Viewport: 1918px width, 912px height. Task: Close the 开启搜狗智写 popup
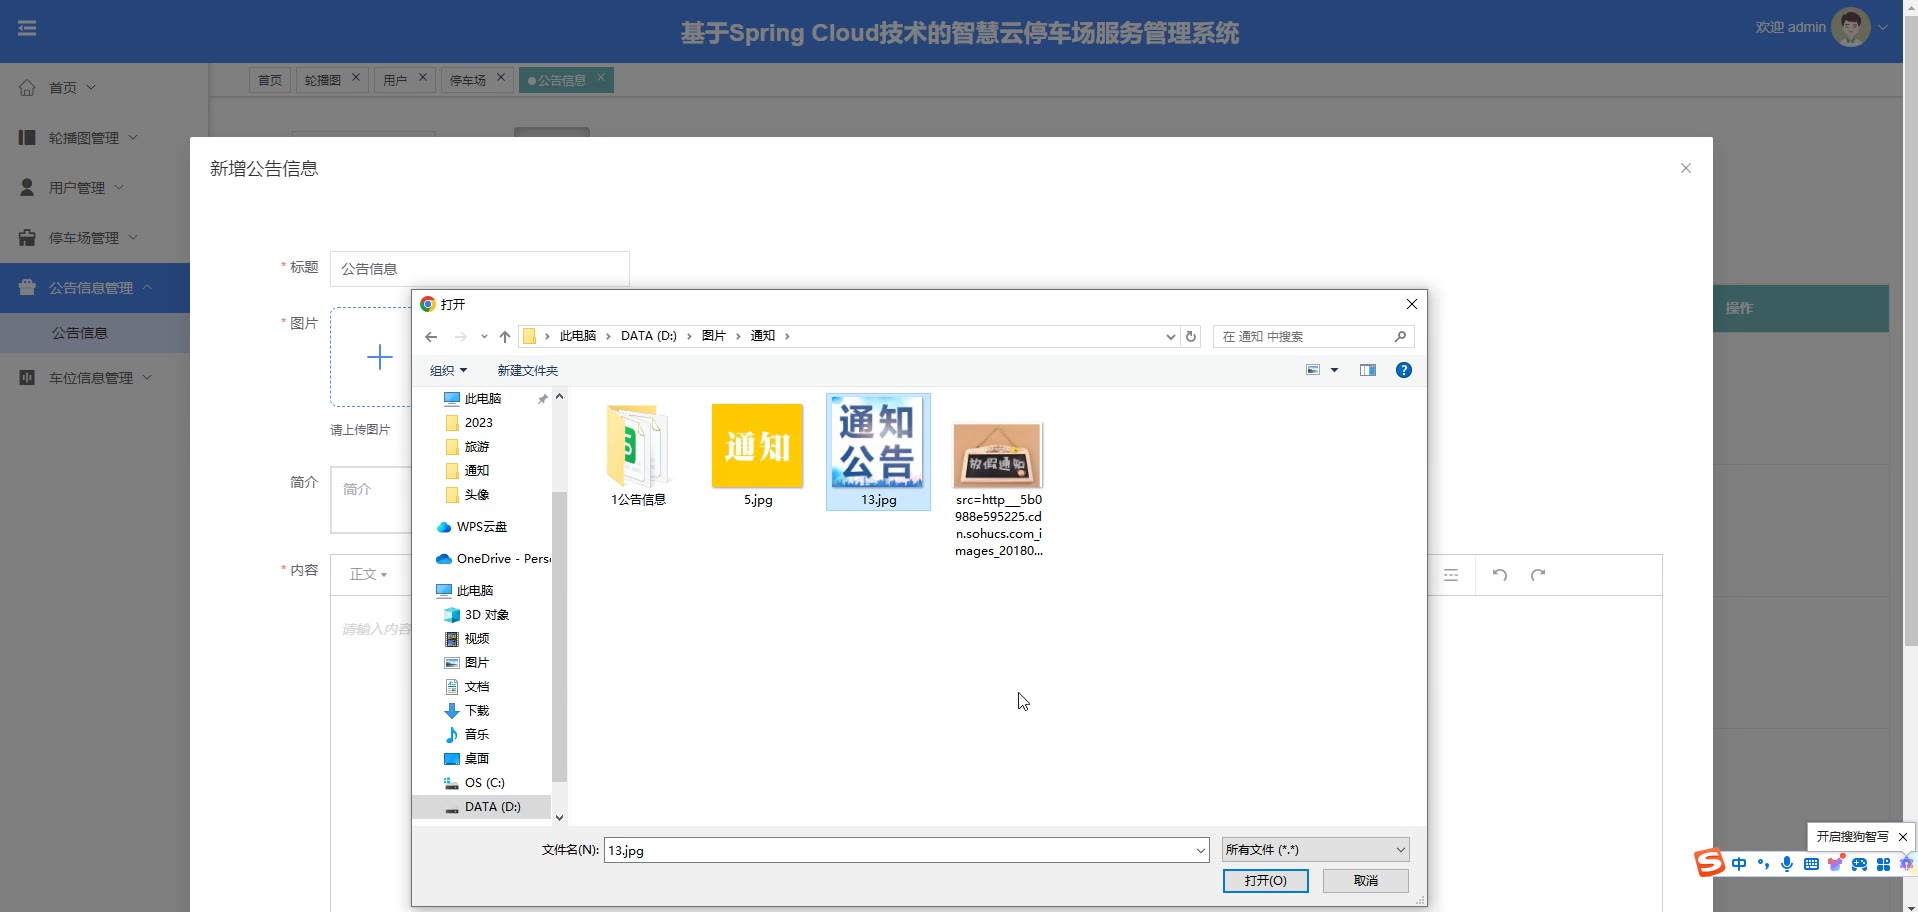[1903, 837]
